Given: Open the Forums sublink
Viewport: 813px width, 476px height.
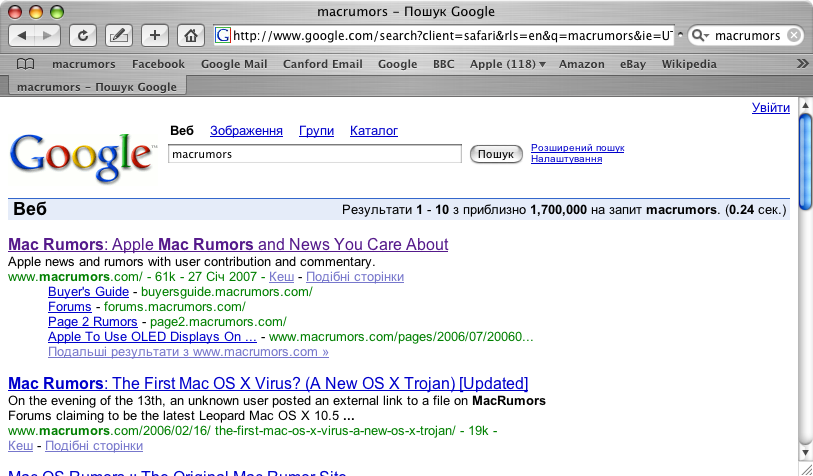Looking at the screenshot, I should tap(69, 306).
